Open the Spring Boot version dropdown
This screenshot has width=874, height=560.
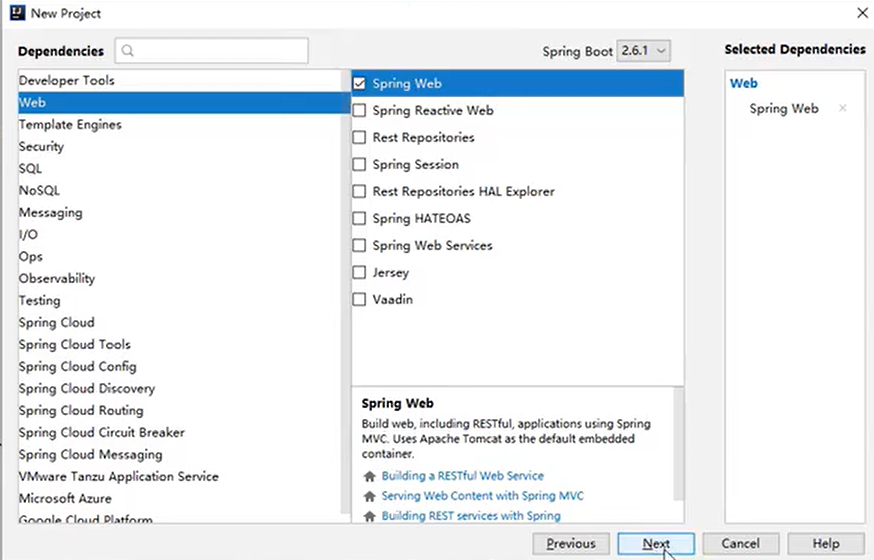pos(643,51)
